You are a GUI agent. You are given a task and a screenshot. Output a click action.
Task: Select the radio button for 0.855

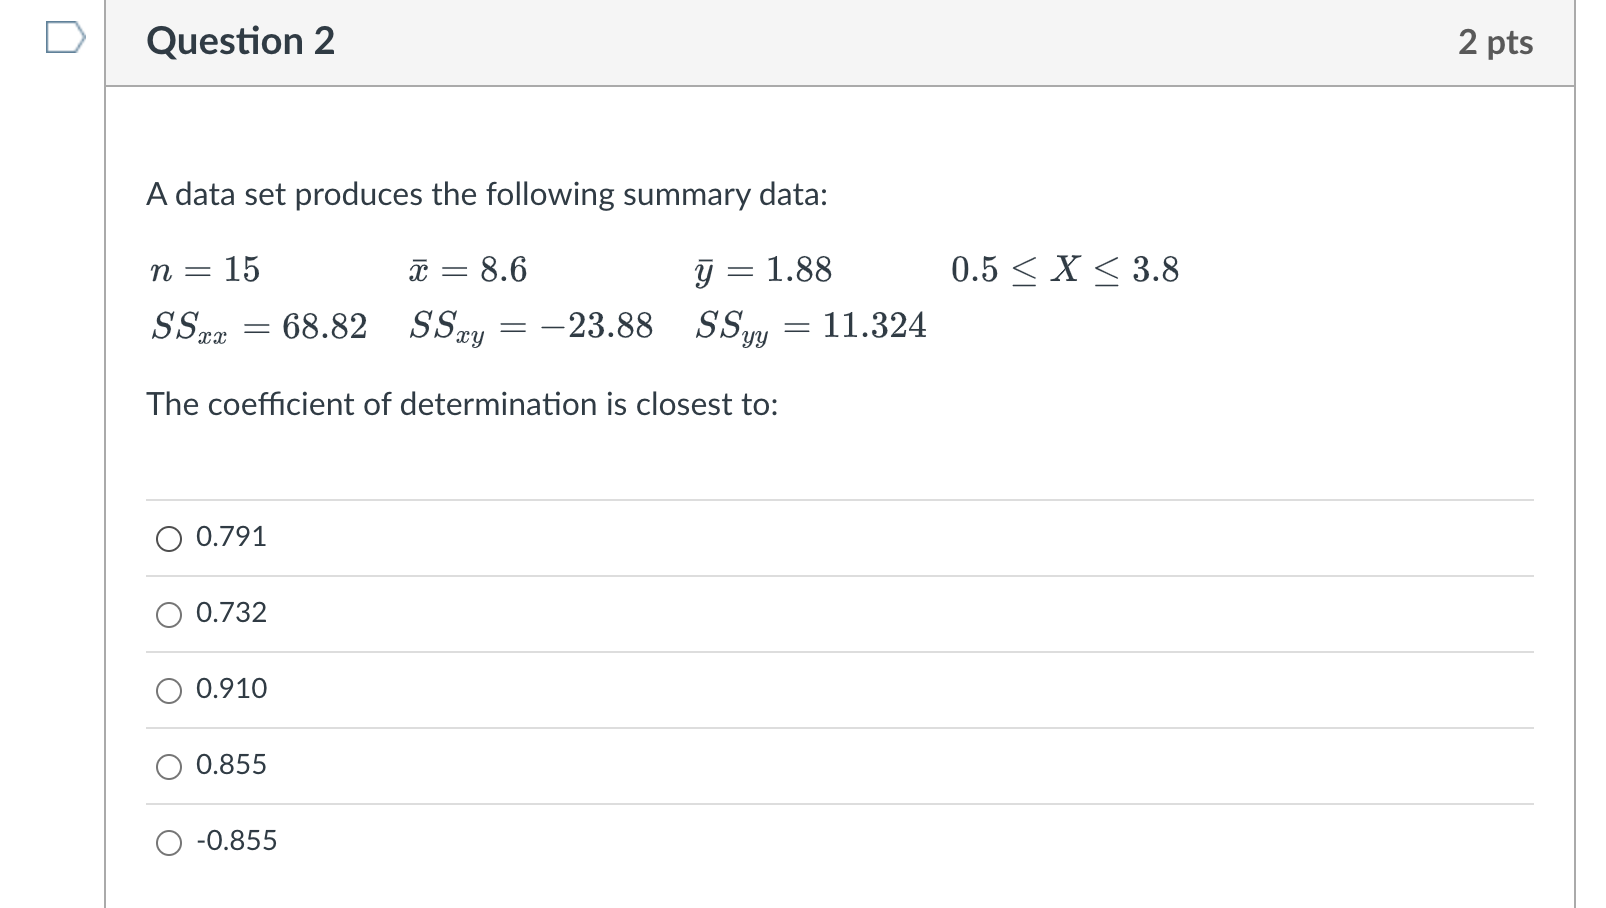click(169, 766)
